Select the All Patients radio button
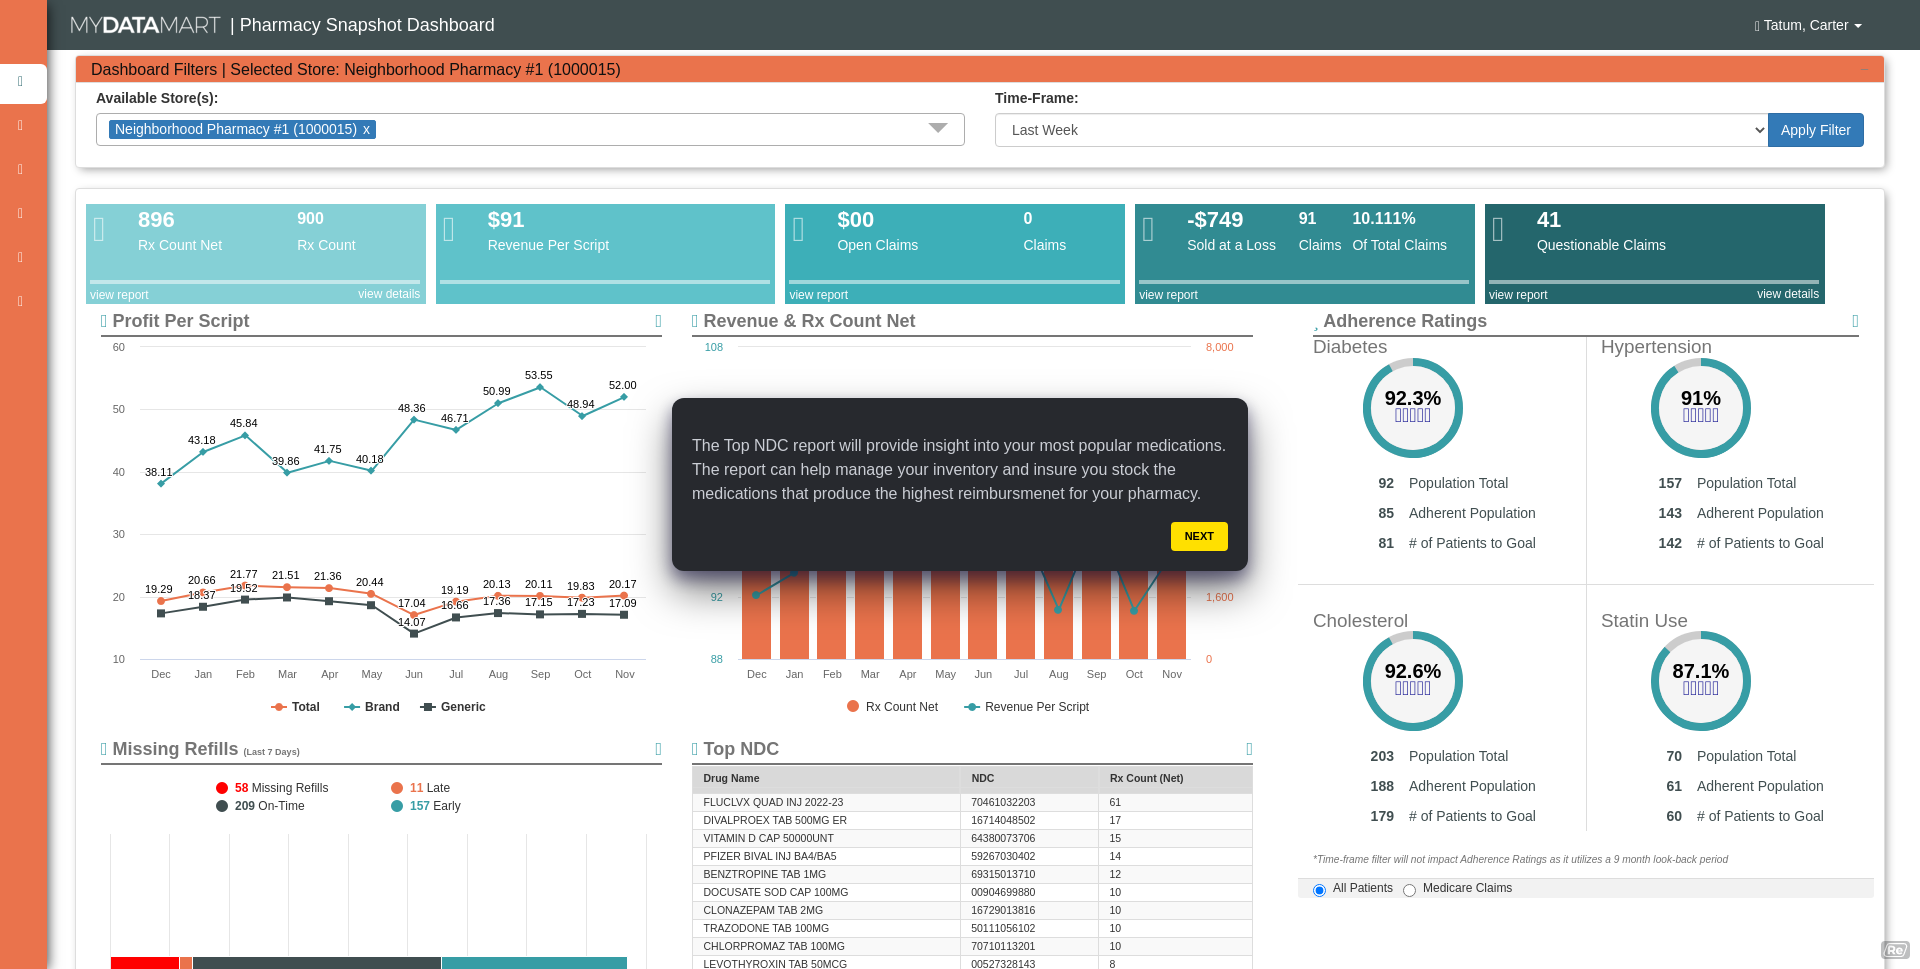The height and width of the screenshot is (969, 1920). click(x=1319, y=889)
